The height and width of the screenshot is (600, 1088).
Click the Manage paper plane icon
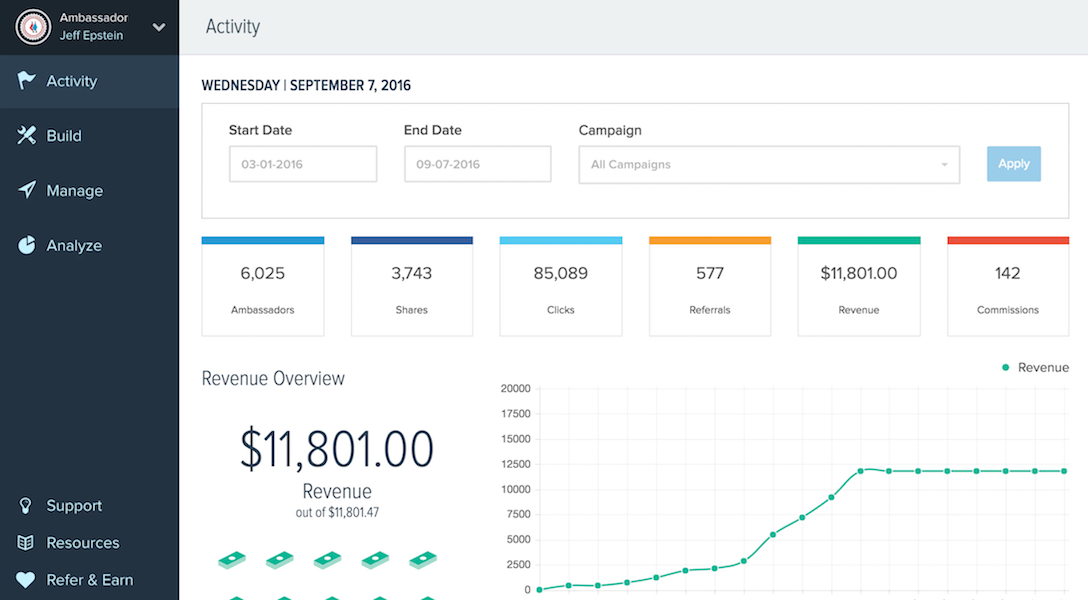coord(27,190)
